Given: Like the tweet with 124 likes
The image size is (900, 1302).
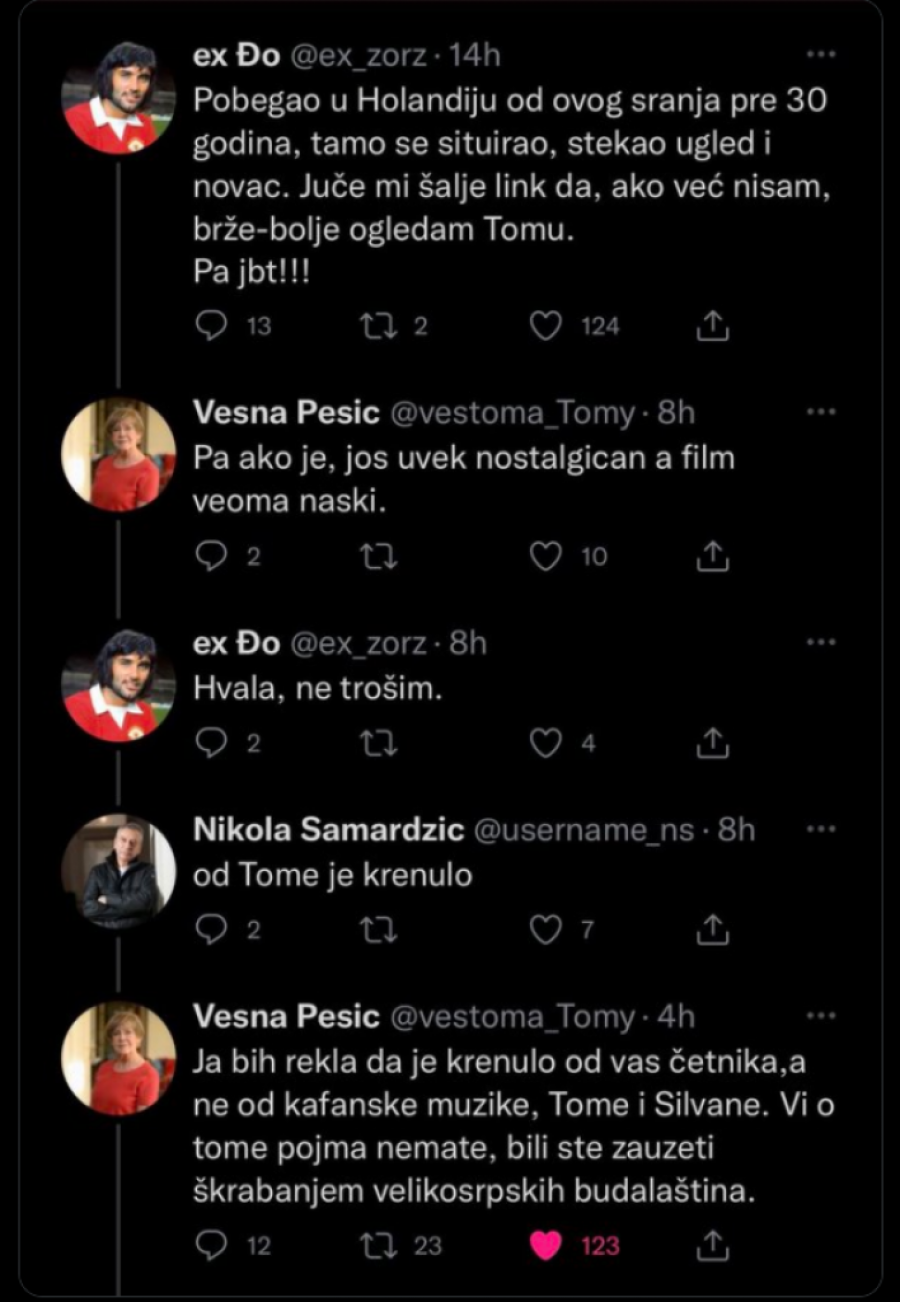Looking at the screenshot, I should [x=545, y=326].
